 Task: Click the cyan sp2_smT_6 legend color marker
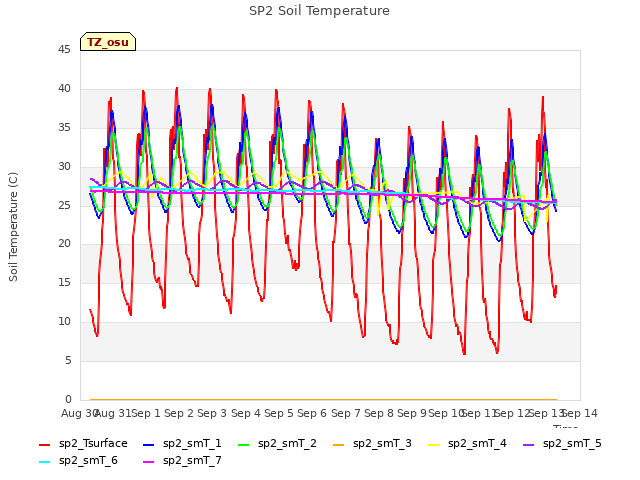click(44, 462)
